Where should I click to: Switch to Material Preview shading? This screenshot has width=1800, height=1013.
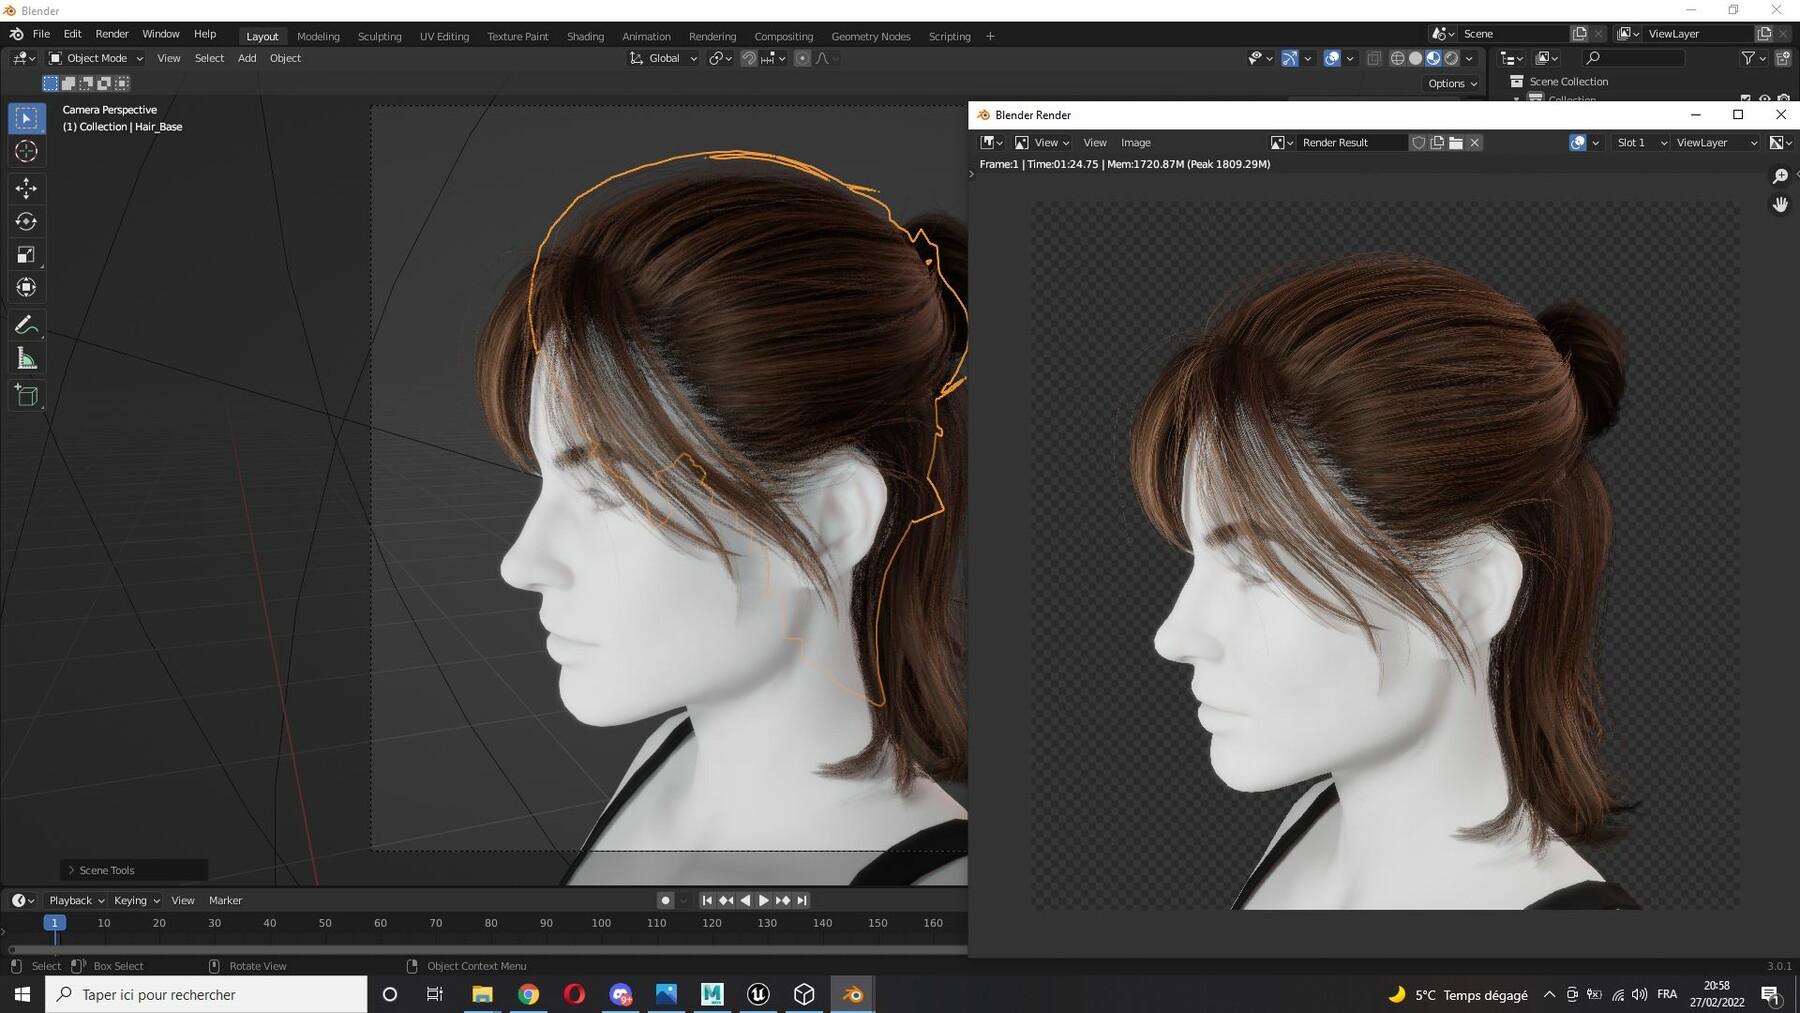1433,59
